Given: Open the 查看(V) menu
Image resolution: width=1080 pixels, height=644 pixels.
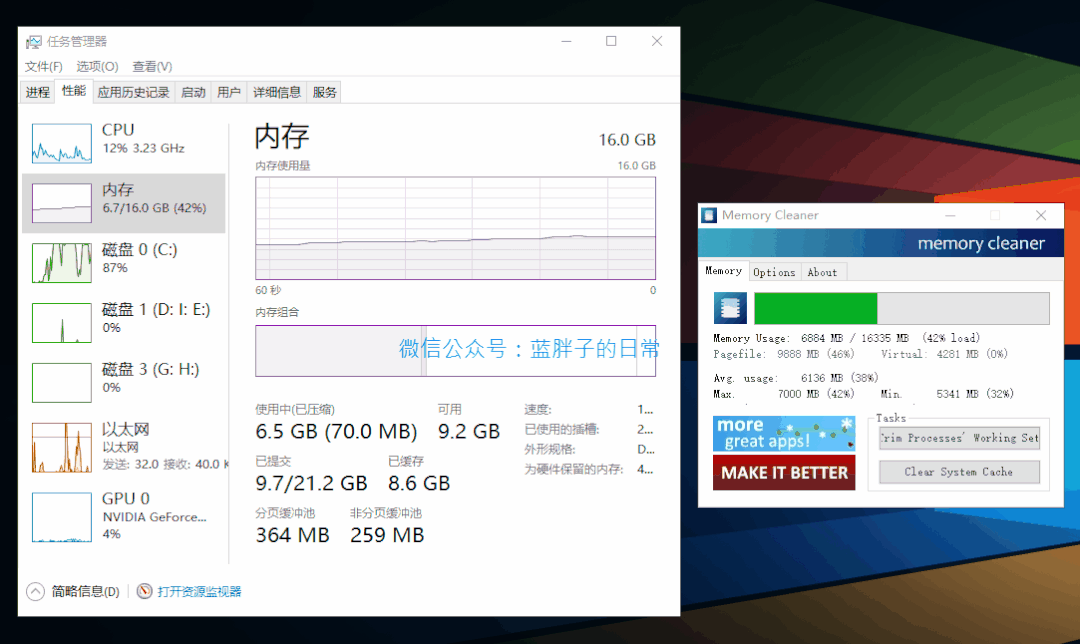Looking at the screenshot, I should pyautogui.click(x=151, y=66).
